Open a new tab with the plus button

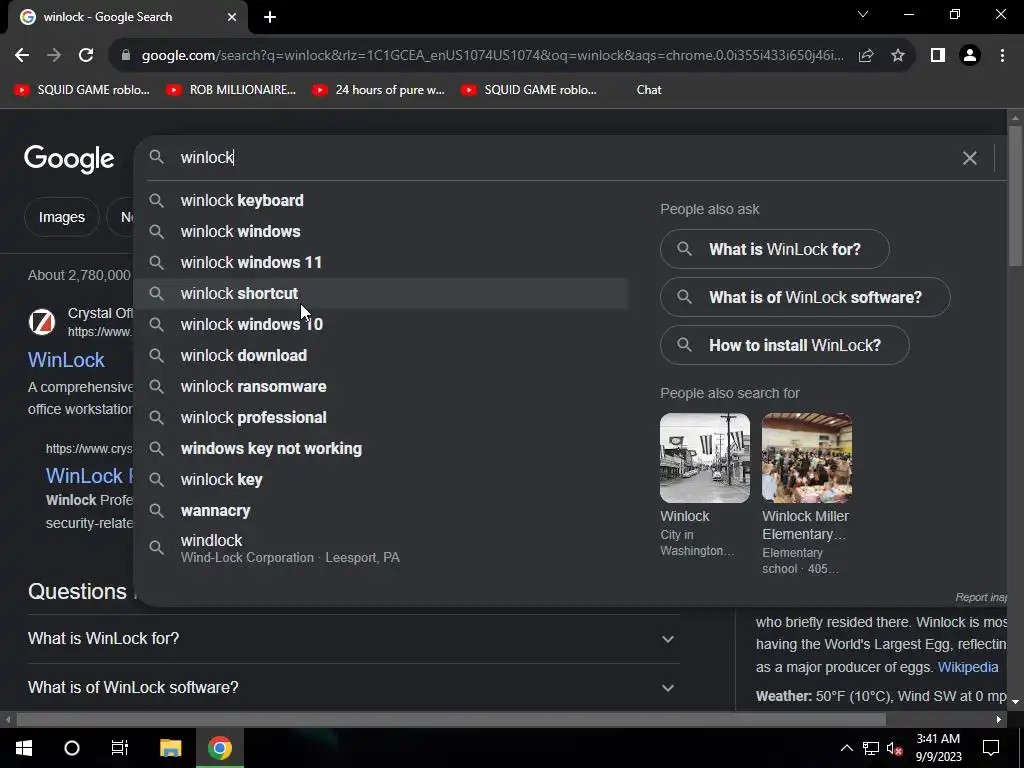270,17
